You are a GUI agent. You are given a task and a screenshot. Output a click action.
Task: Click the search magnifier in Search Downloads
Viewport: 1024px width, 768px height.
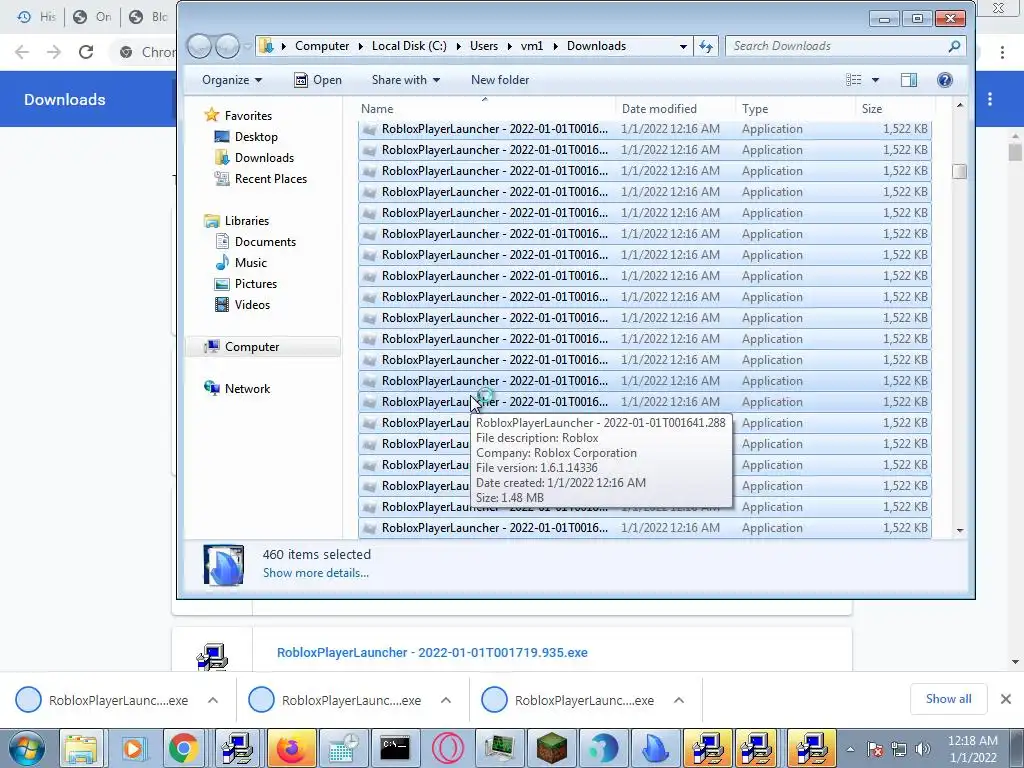click(954, 46)
